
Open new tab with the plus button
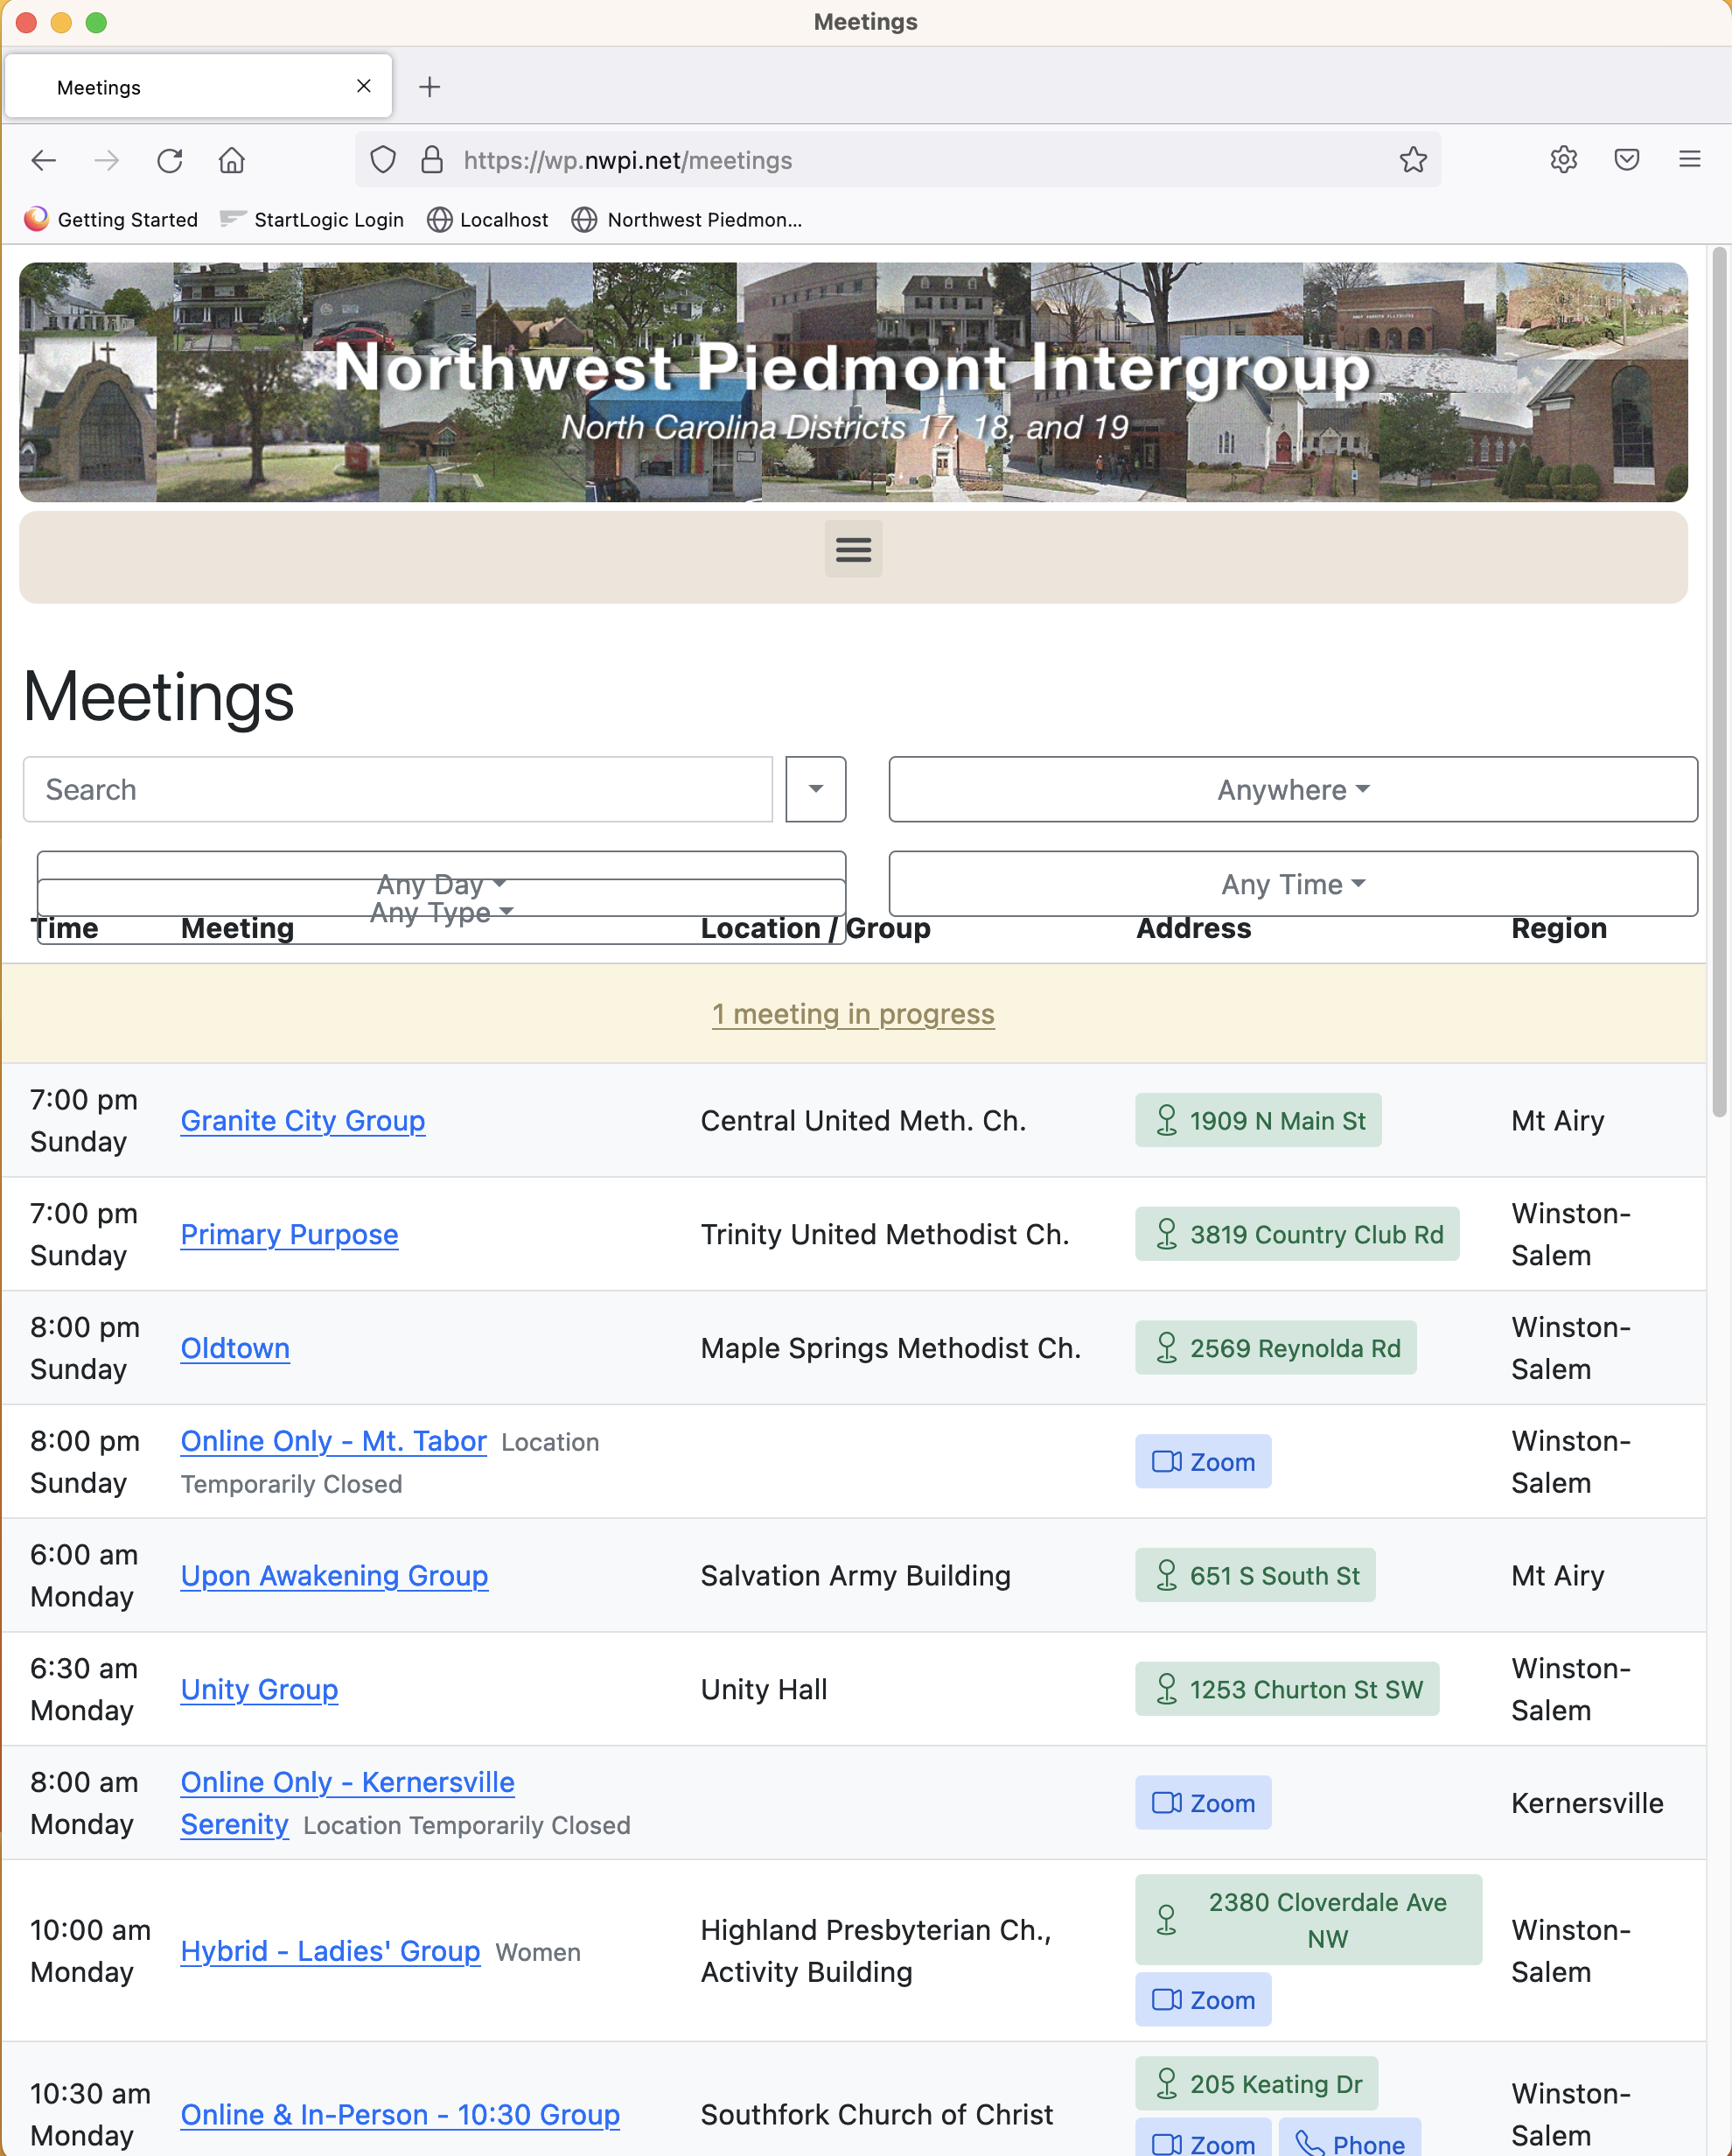429,87
